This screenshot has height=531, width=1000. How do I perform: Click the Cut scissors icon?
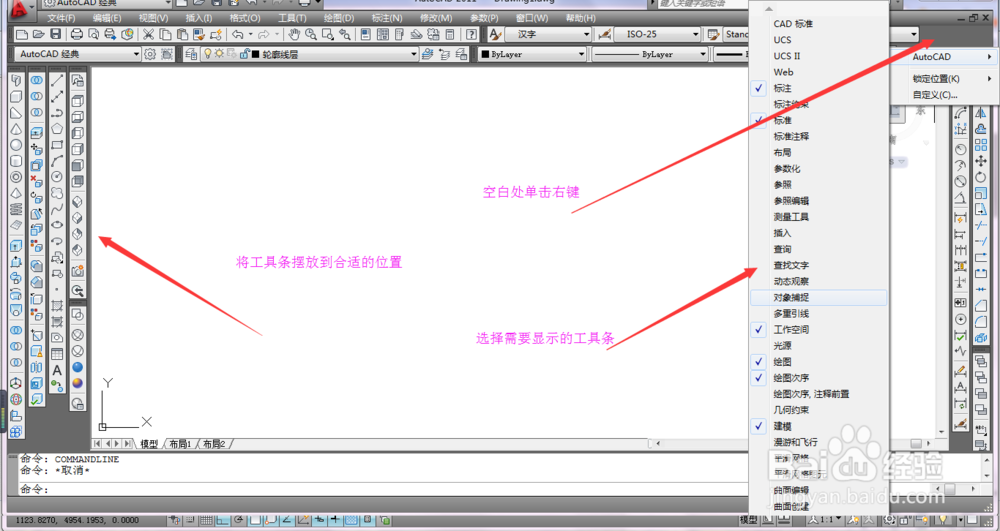pyautogui.click(x=148, y=34)
